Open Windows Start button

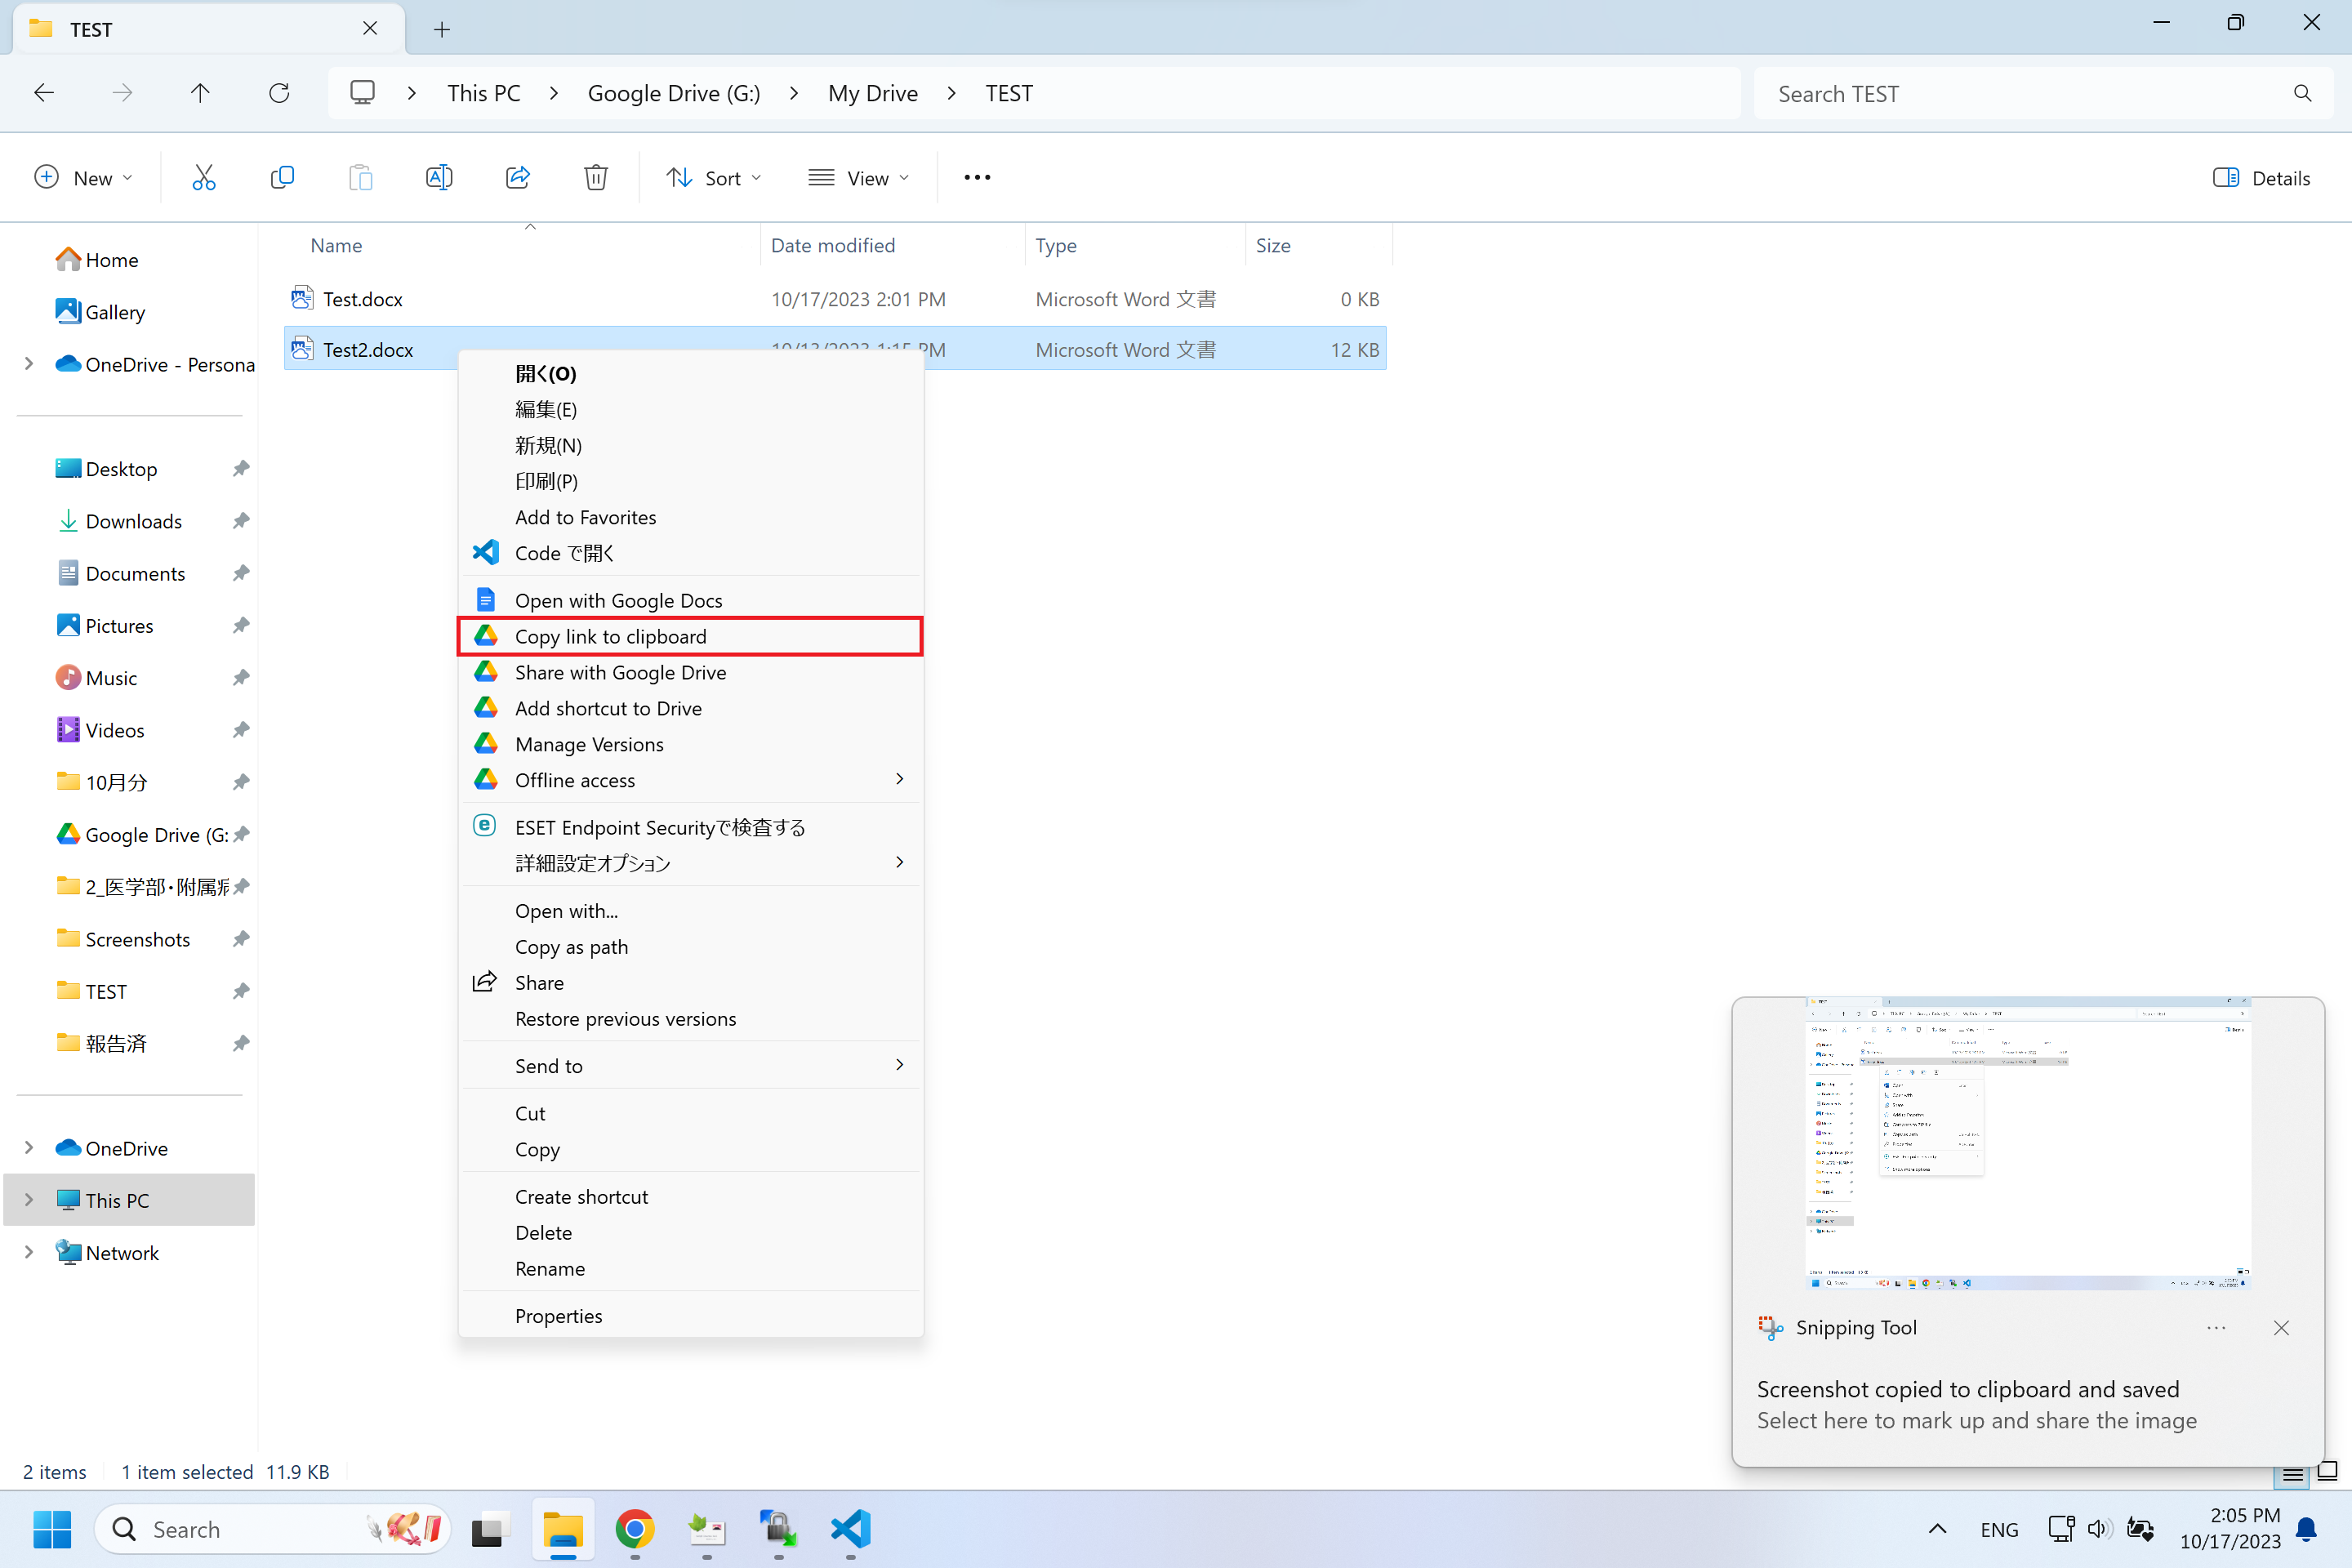52,1529
